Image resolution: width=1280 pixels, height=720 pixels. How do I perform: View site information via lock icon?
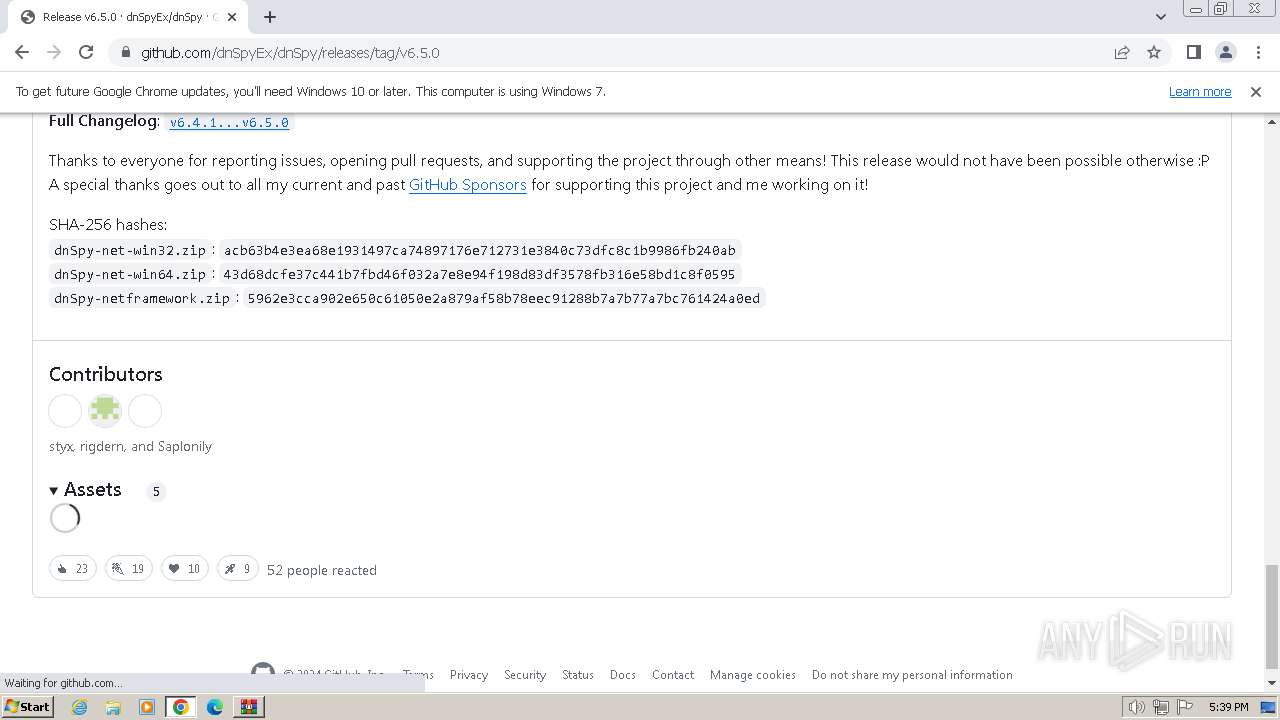pyautogui.click(x=125, y=52)
